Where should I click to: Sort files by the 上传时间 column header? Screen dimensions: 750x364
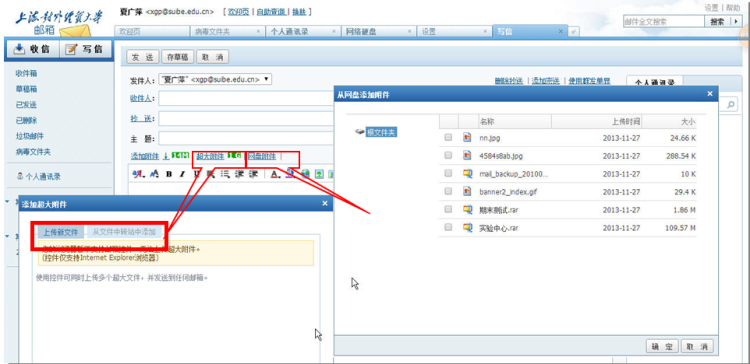(596, 121)
